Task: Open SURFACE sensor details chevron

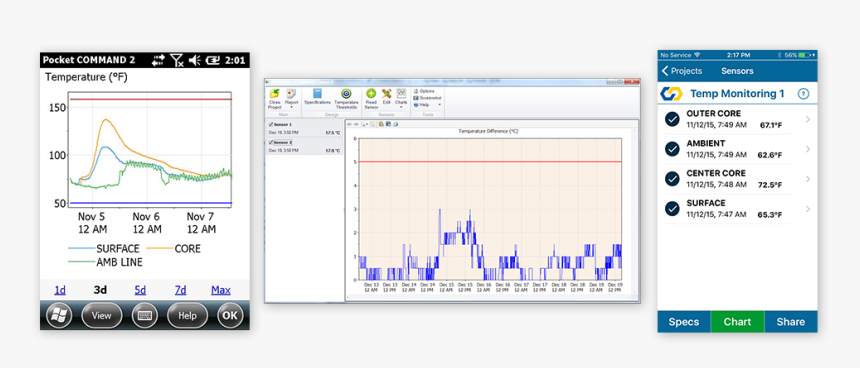Action: tap(808, 208)
